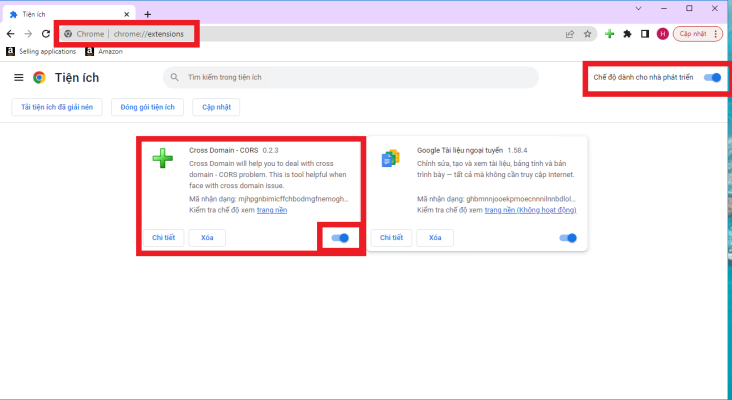
Task: Open Chrome three-dot menu next to Cập nhật
Action: [x=716, y=33]
